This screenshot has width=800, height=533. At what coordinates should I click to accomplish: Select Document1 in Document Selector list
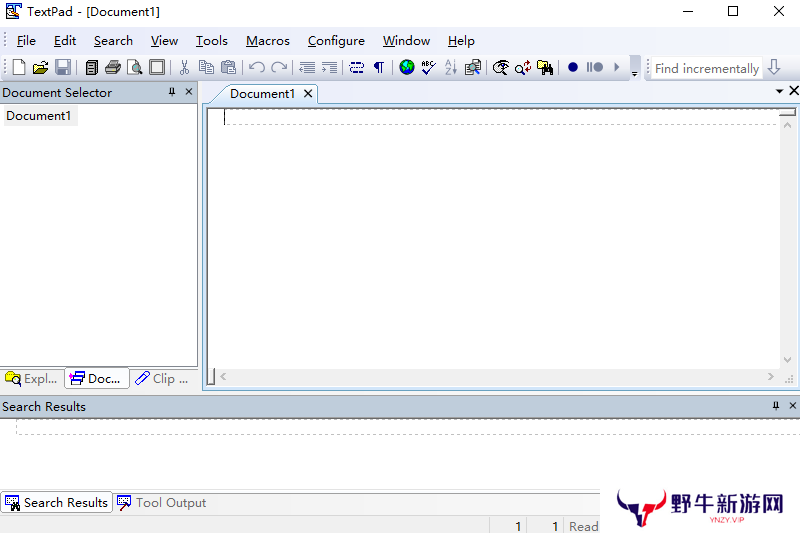click(39, 116)
